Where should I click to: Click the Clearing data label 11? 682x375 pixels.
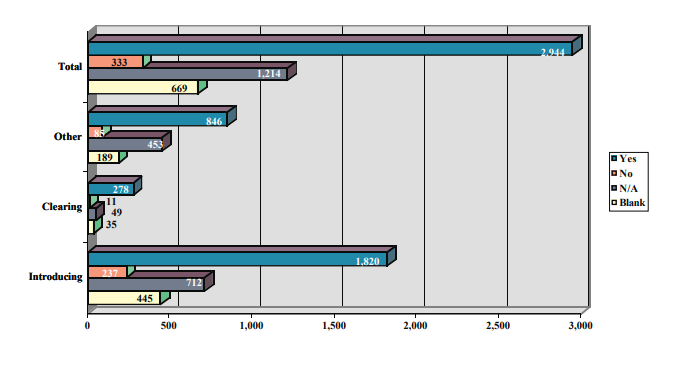111,201
